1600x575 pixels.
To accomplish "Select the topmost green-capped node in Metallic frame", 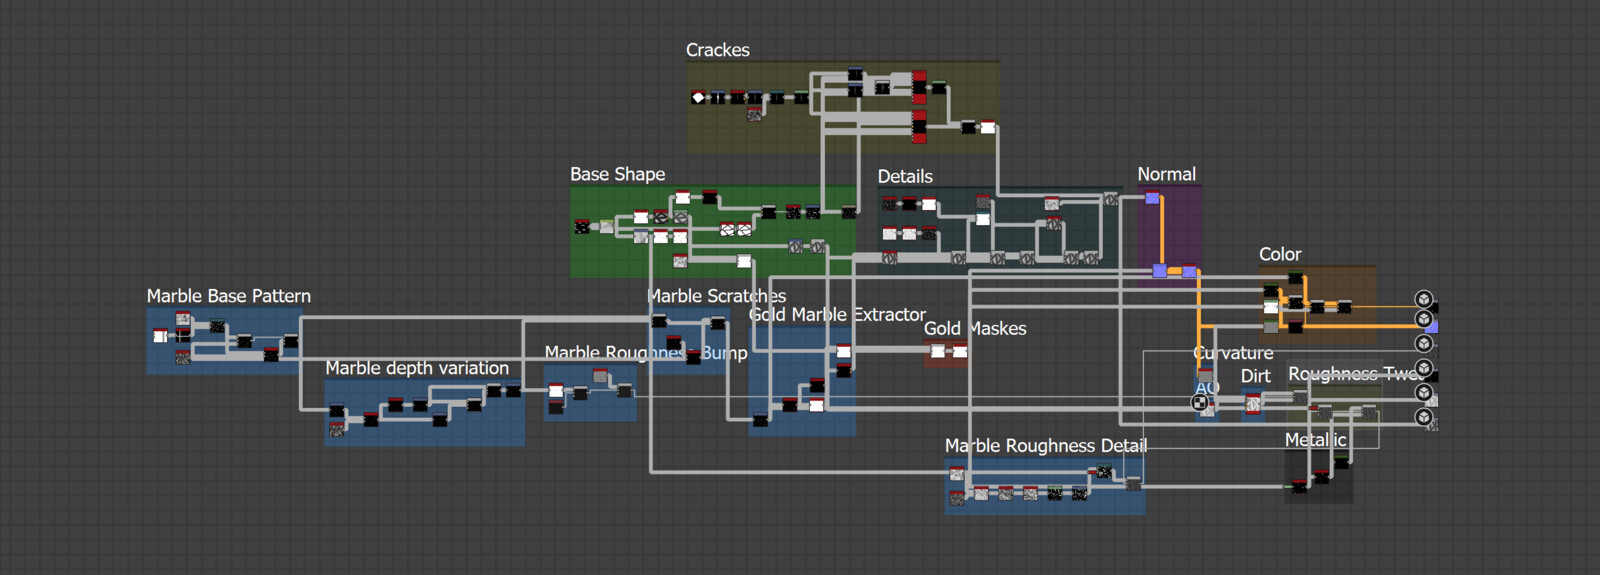I will click(1341, 461).
